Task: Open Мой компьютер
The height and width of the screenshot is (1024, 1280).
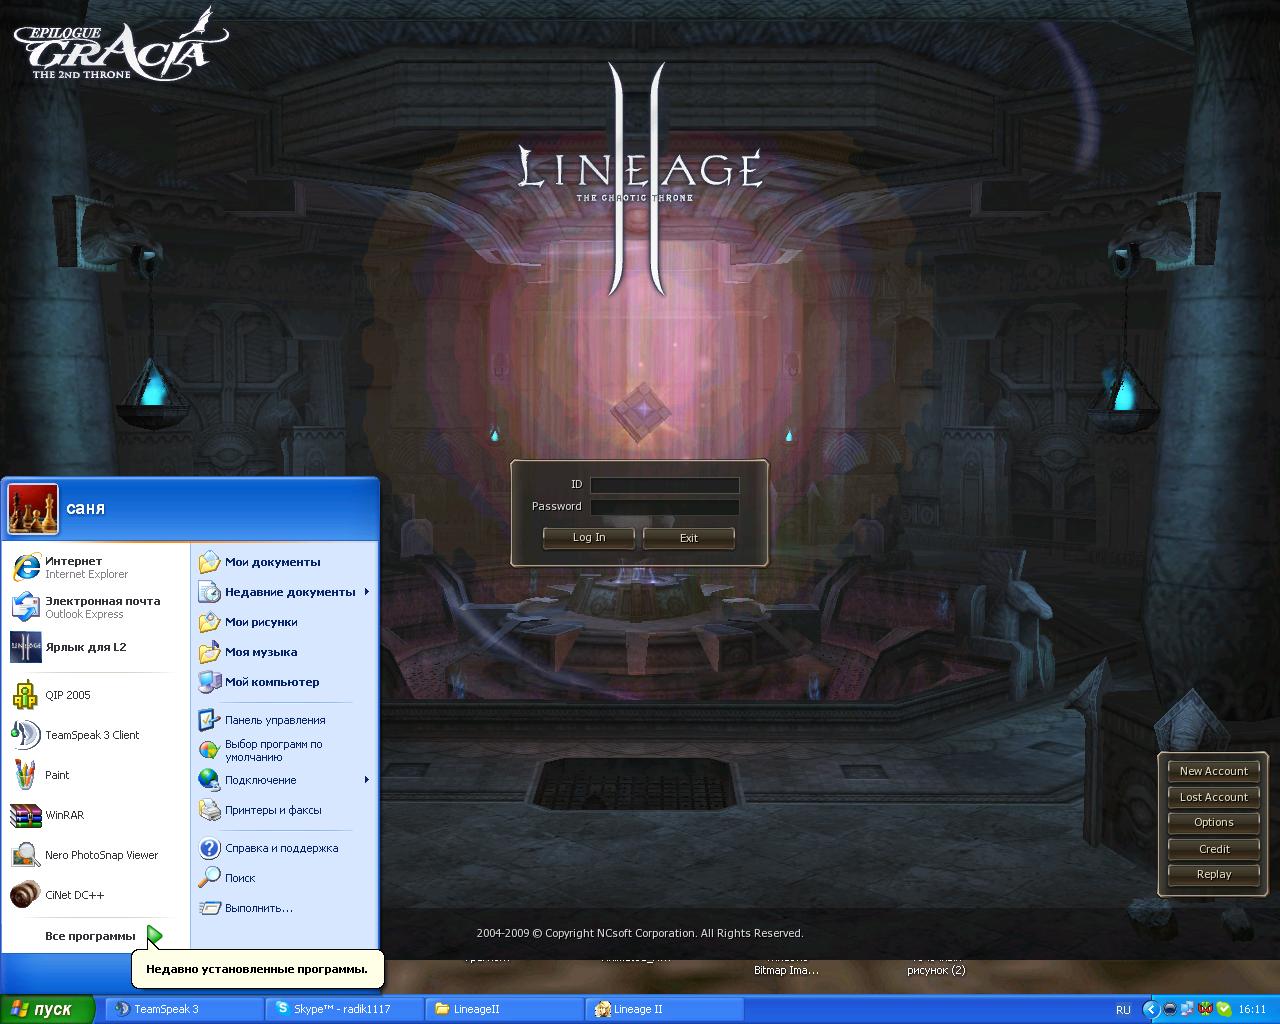Action: click(x=284, y=682)
